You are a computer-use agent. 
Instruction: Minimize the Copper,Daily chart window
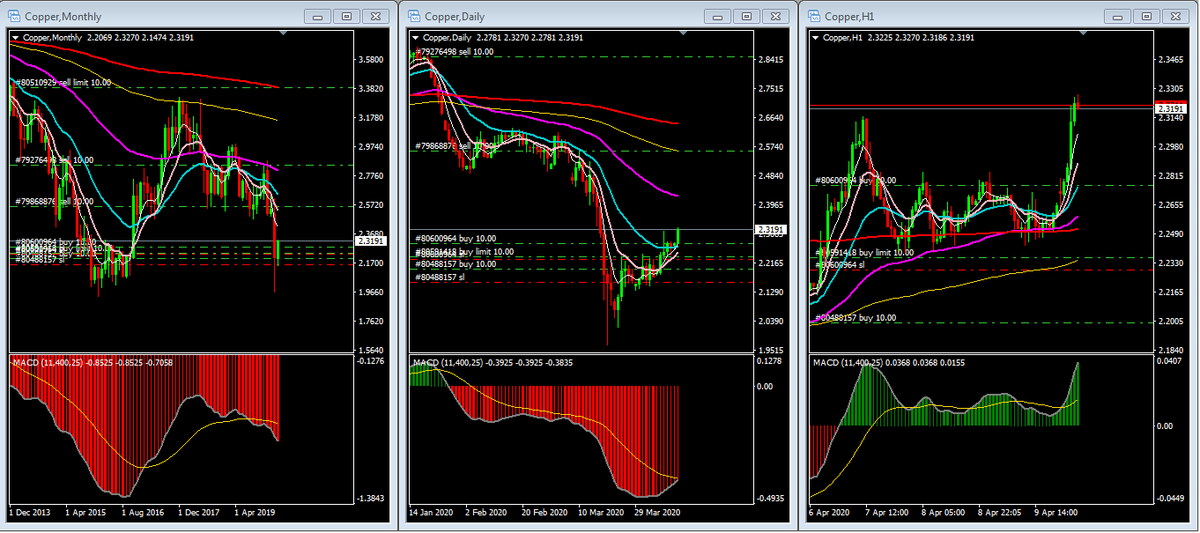(717, 16)
